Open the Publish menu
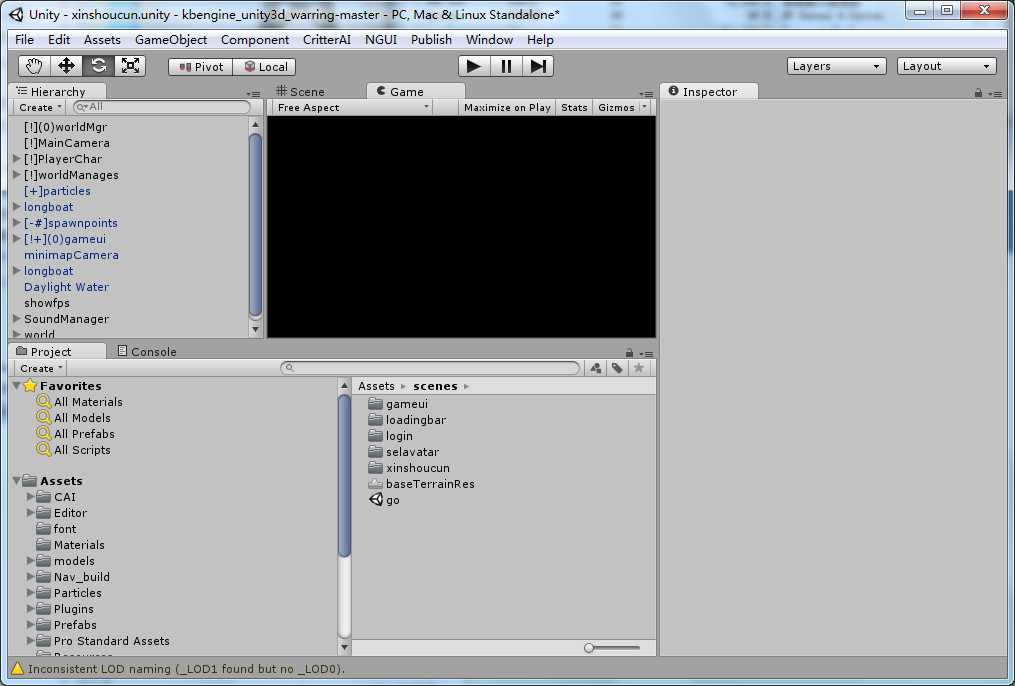 pyautogui.click(x=431, y=39)
